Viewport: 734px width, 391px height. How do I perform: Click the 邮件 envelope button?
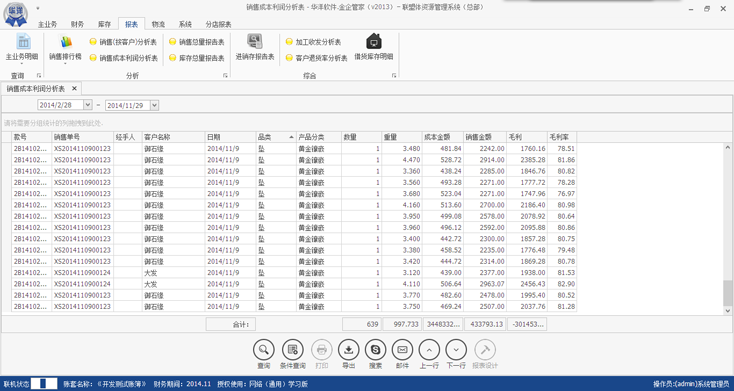click(402, 349)
